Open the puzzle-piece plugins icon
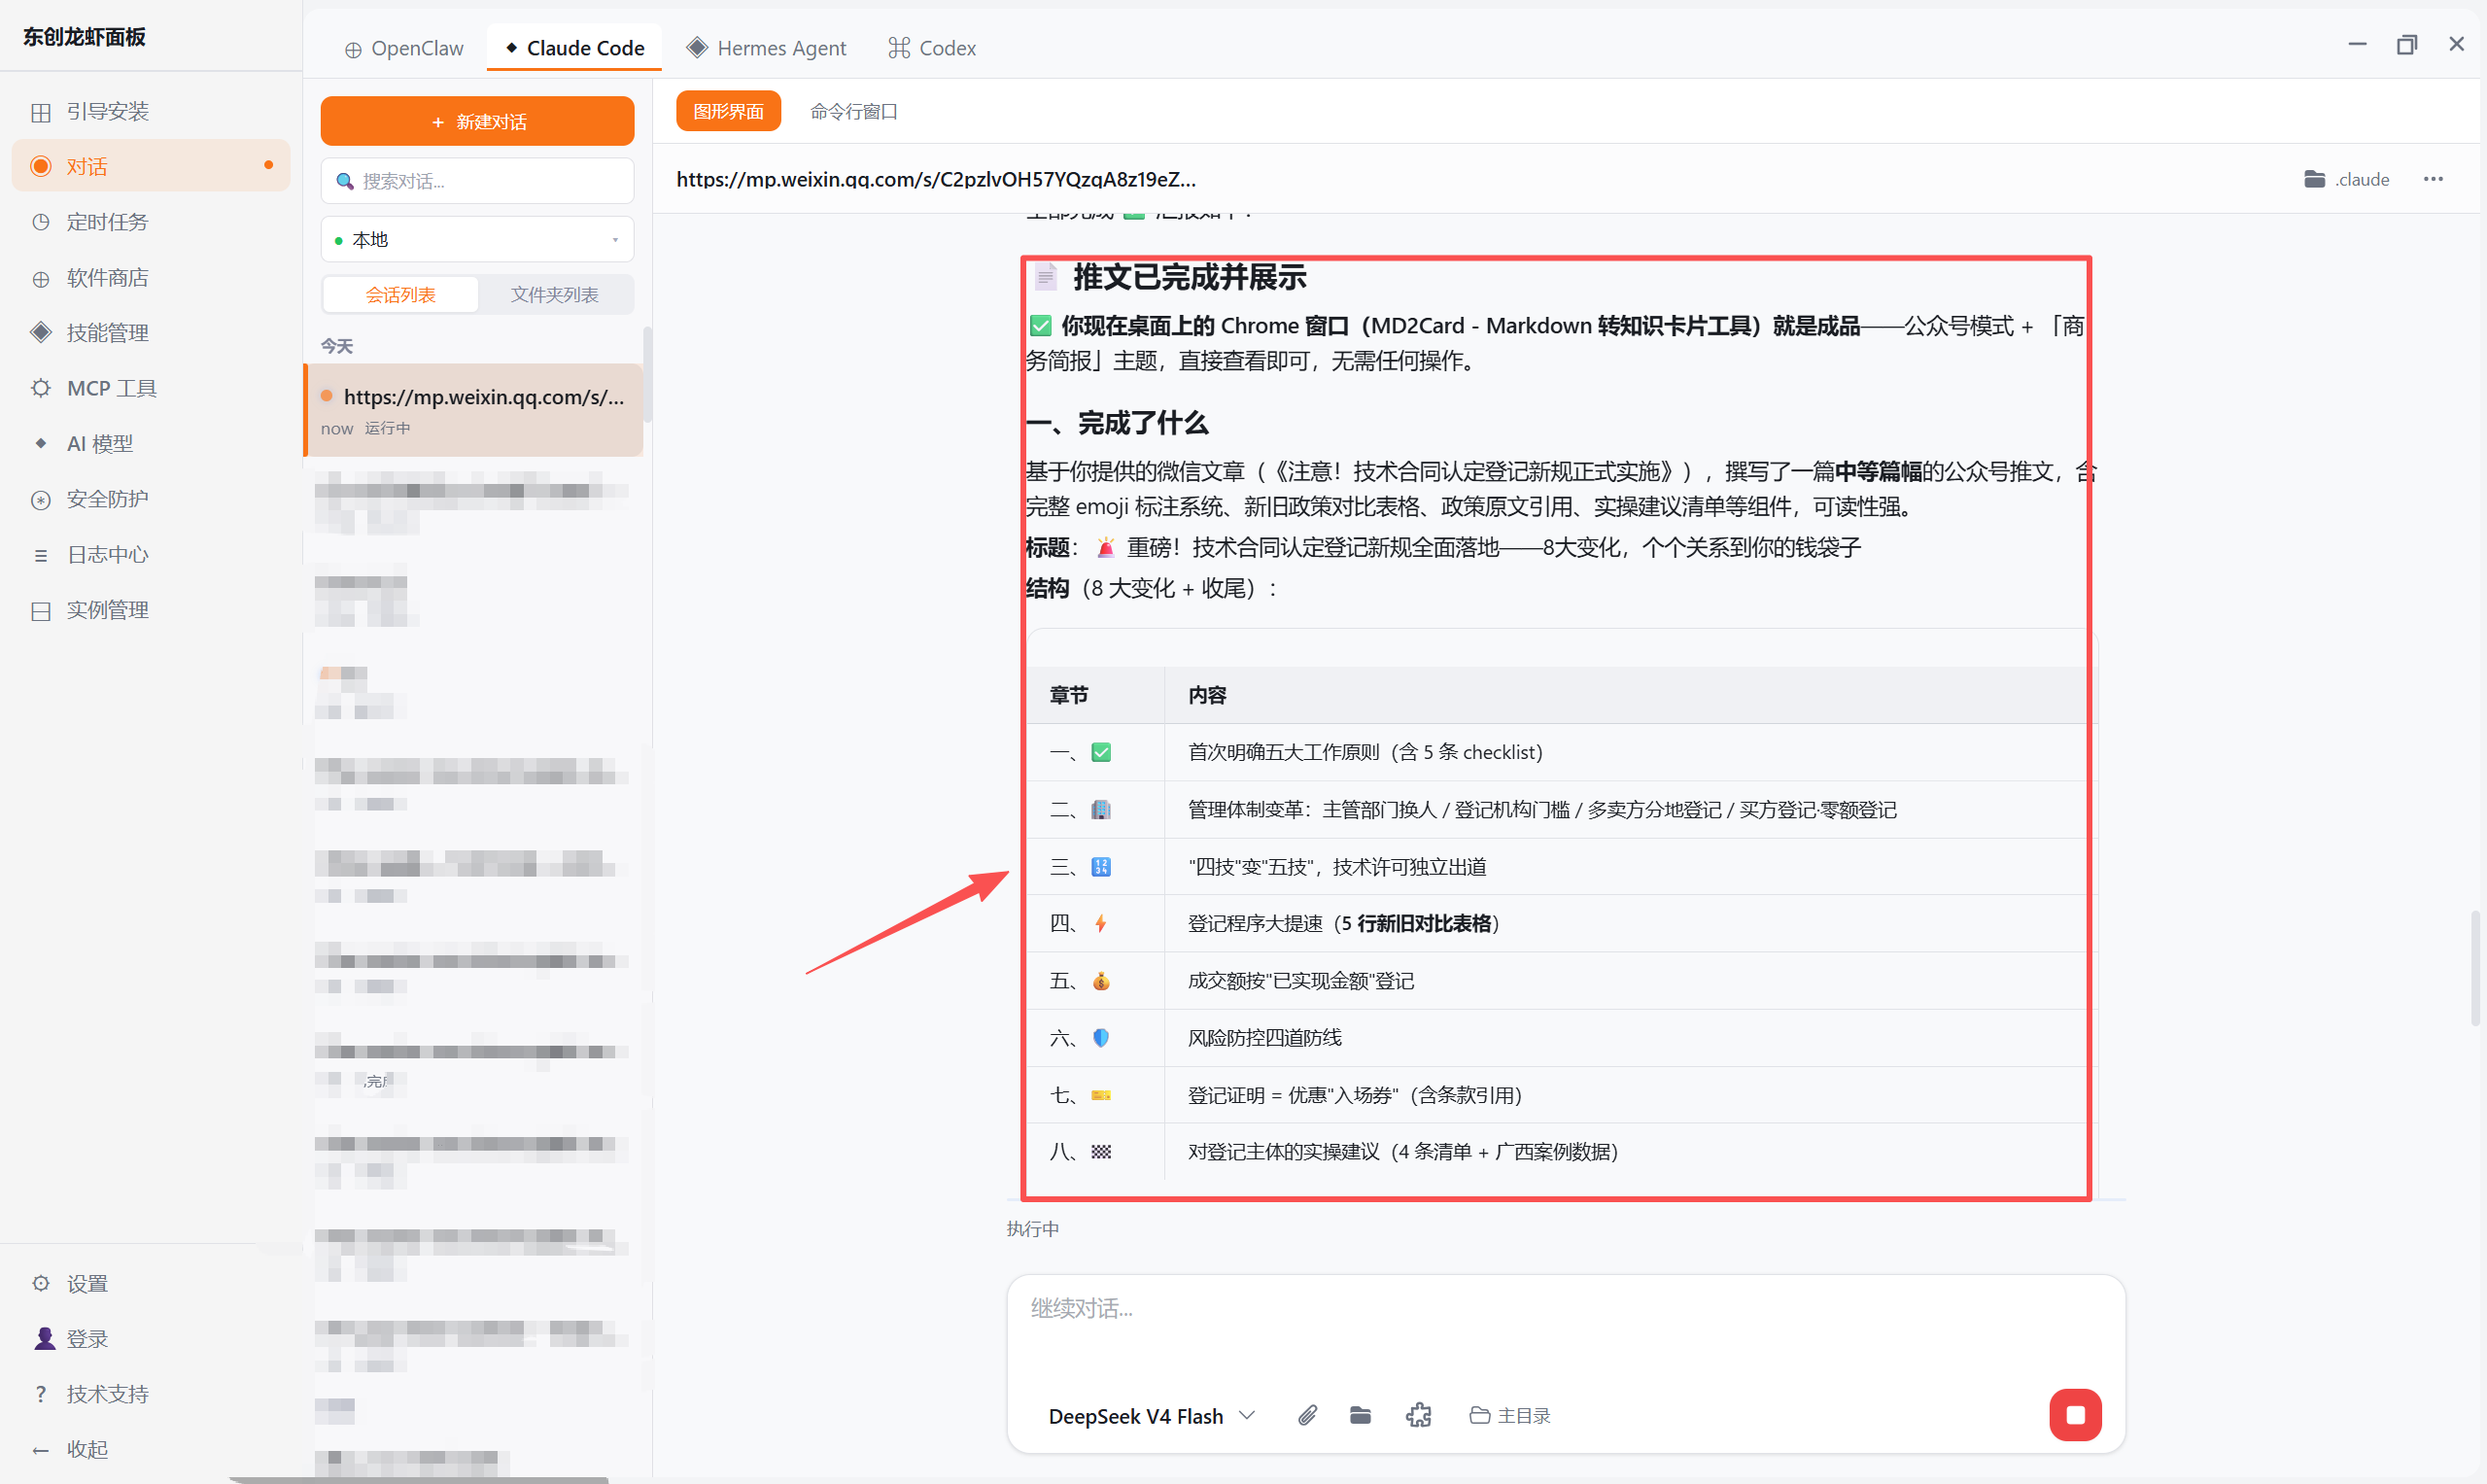The width and height of the screenshot is (2487, 1484). tap(1418, 1415)
